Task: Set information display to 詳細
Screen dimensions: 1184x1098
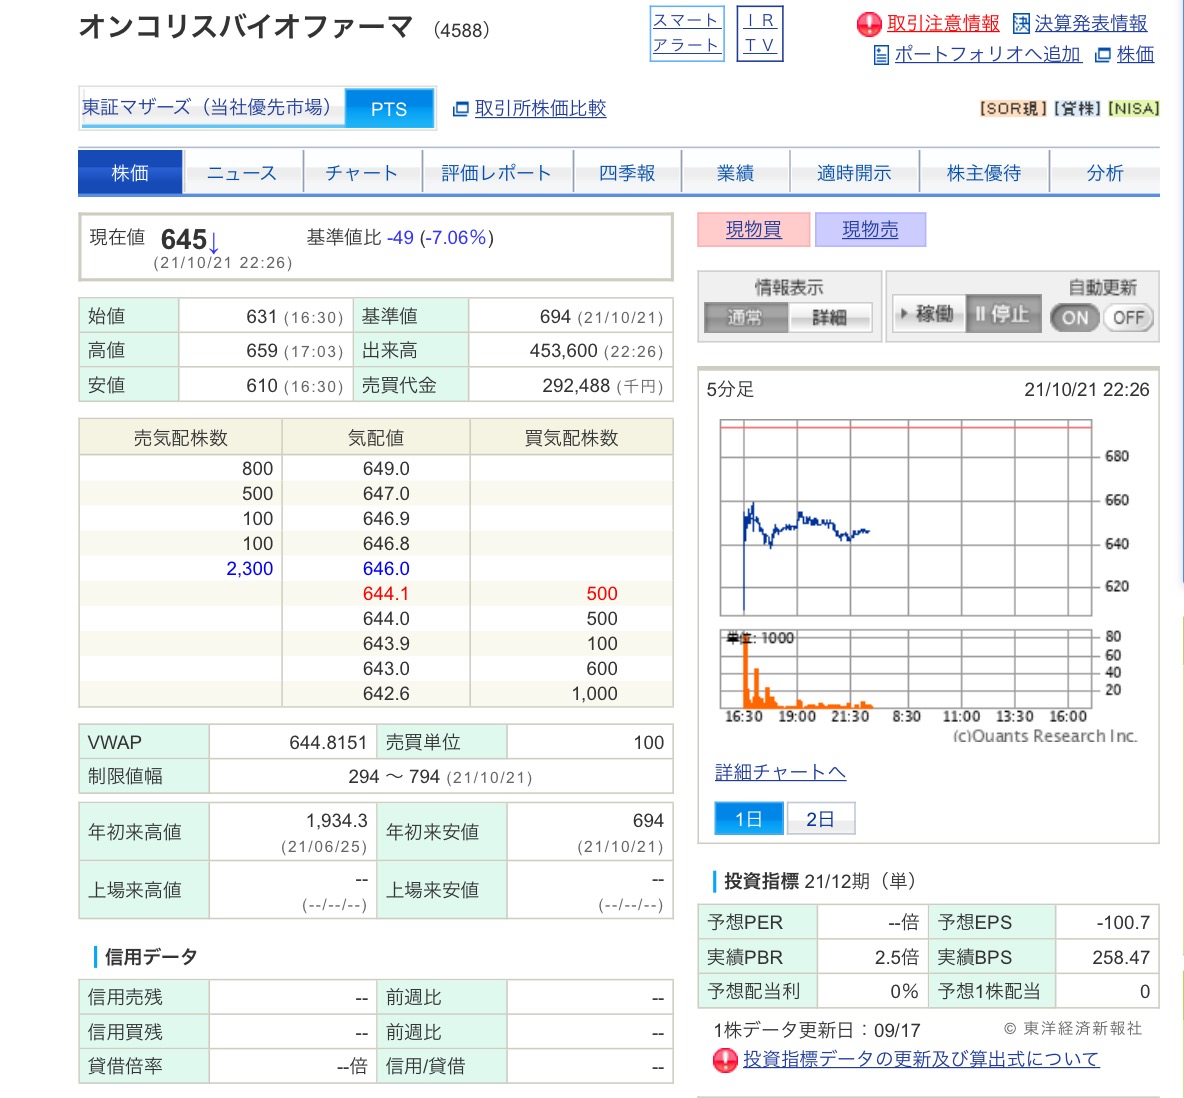Action: click(830, 317)
